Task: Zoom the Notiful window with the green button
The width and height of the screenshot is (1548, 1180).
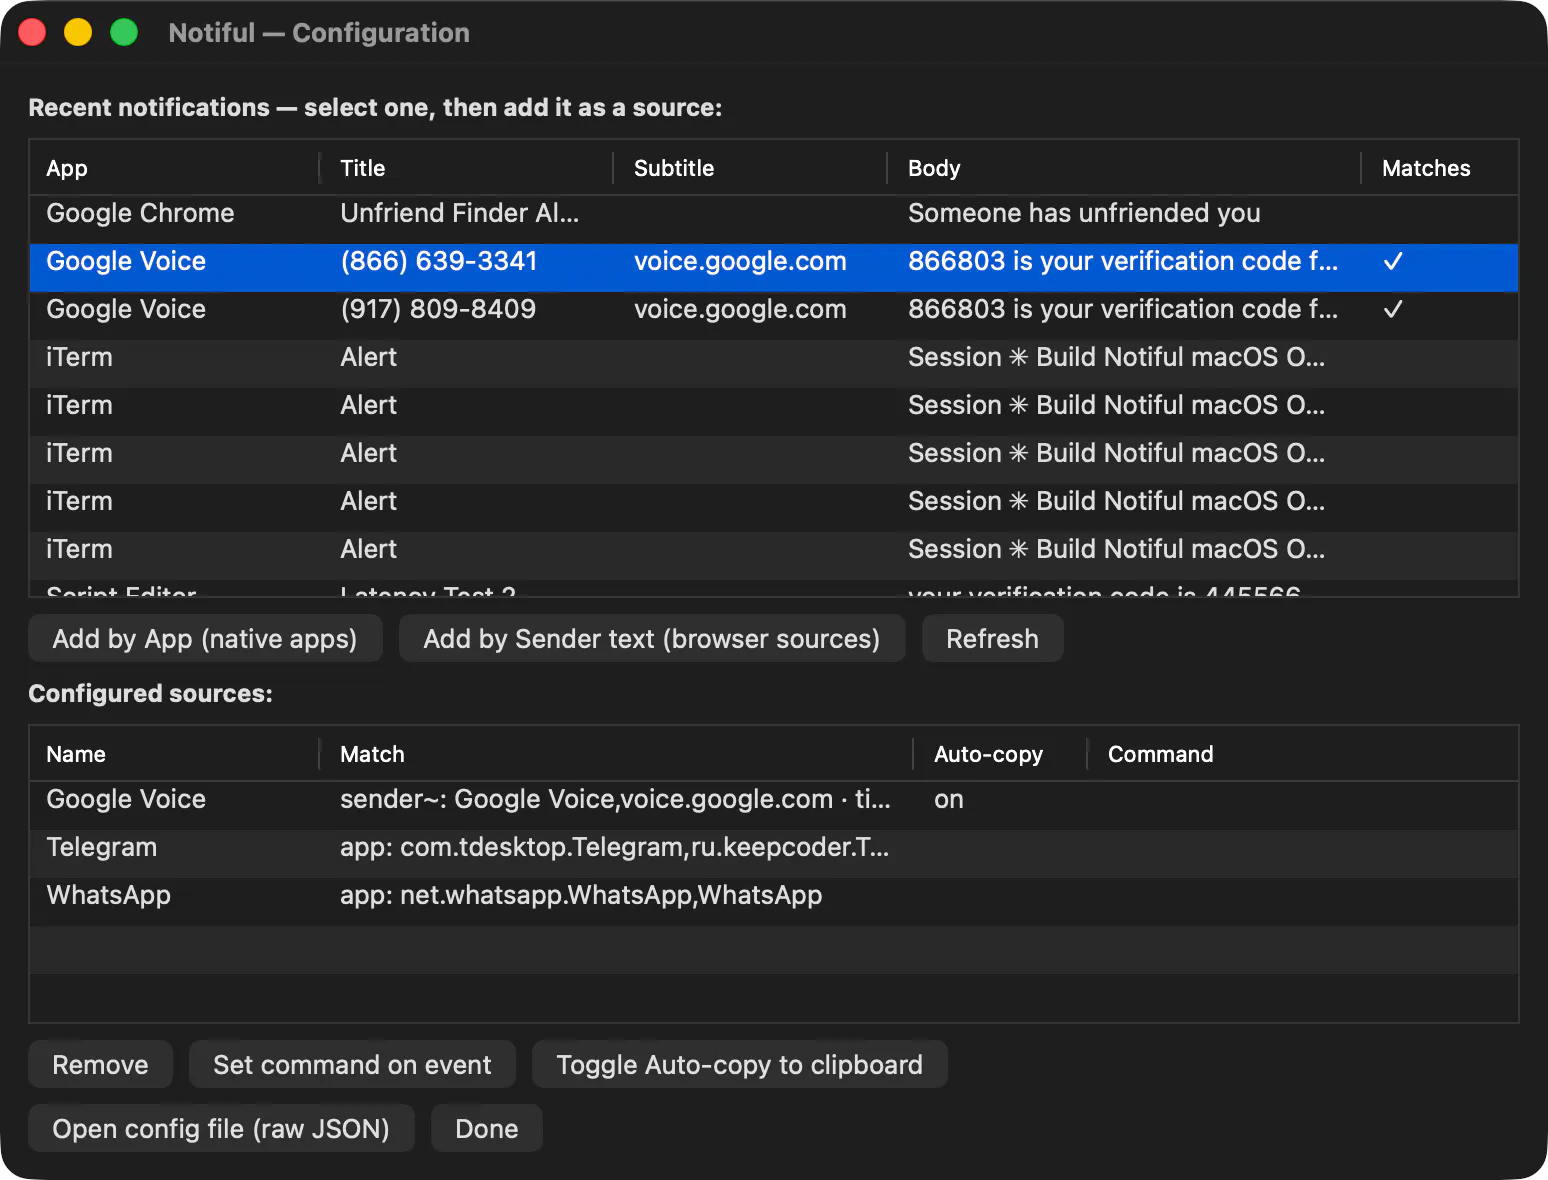Action: click(x=124, y=32)
